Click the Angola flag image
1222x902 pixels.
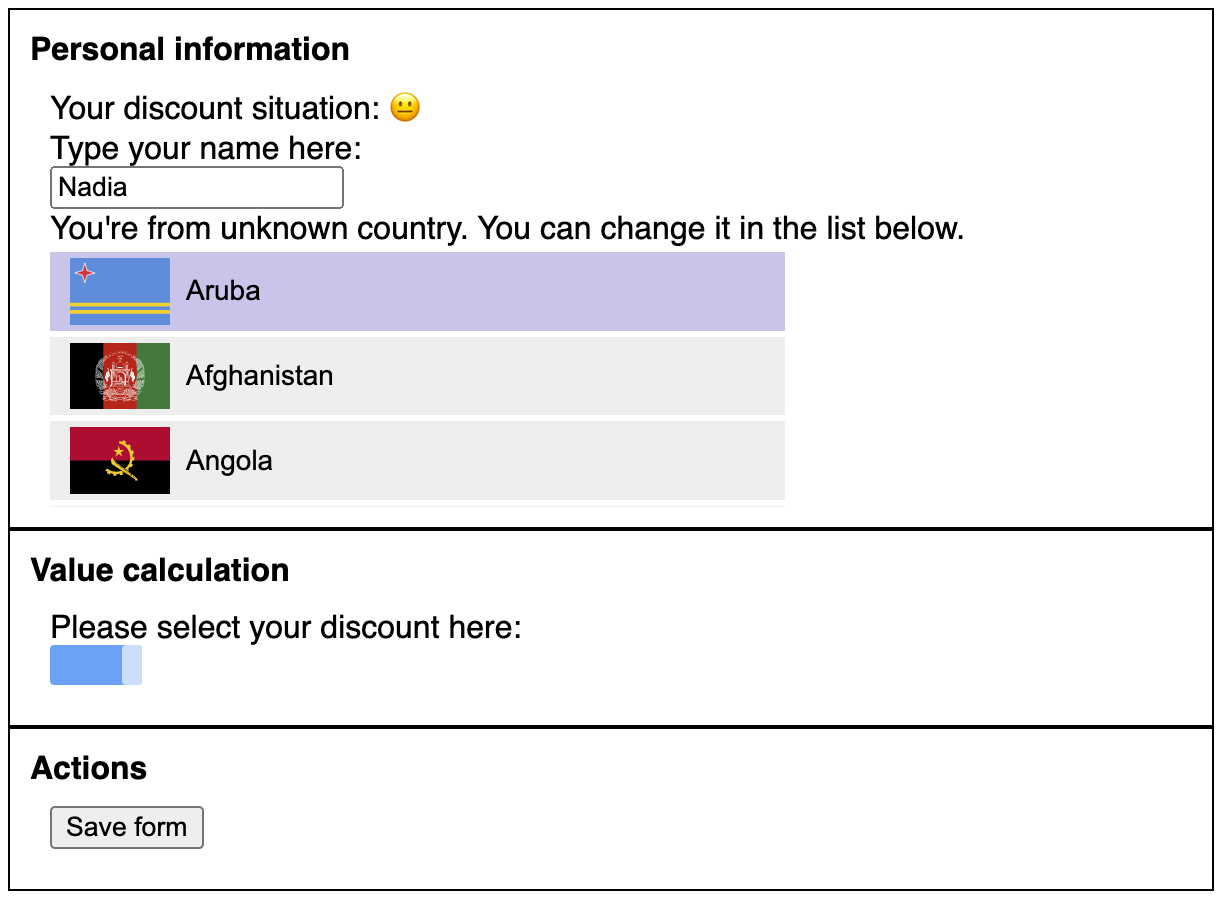pos(120,461)
